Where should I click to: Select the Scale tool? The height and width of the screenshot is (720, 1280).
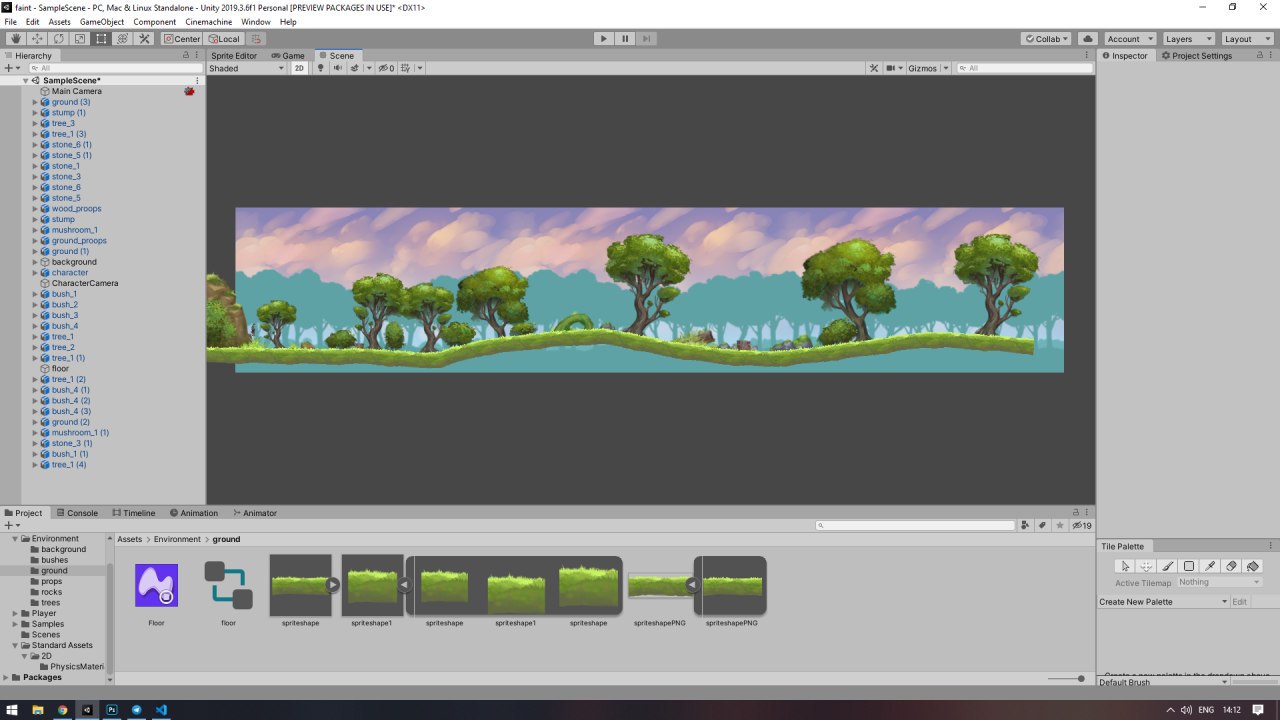click(x=80, y=39)
